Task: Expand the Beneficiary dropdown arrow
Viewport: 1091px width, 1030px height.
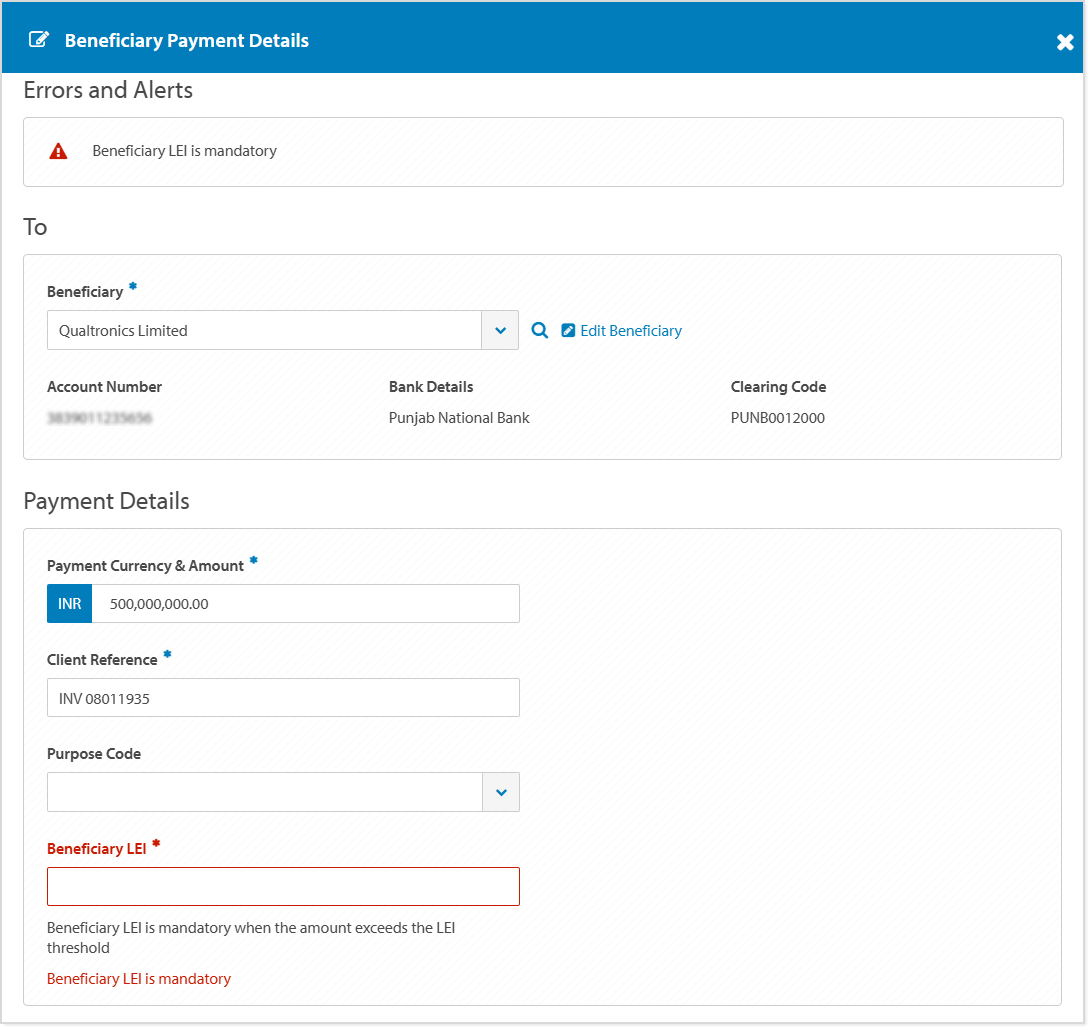Action: (500, 331)
